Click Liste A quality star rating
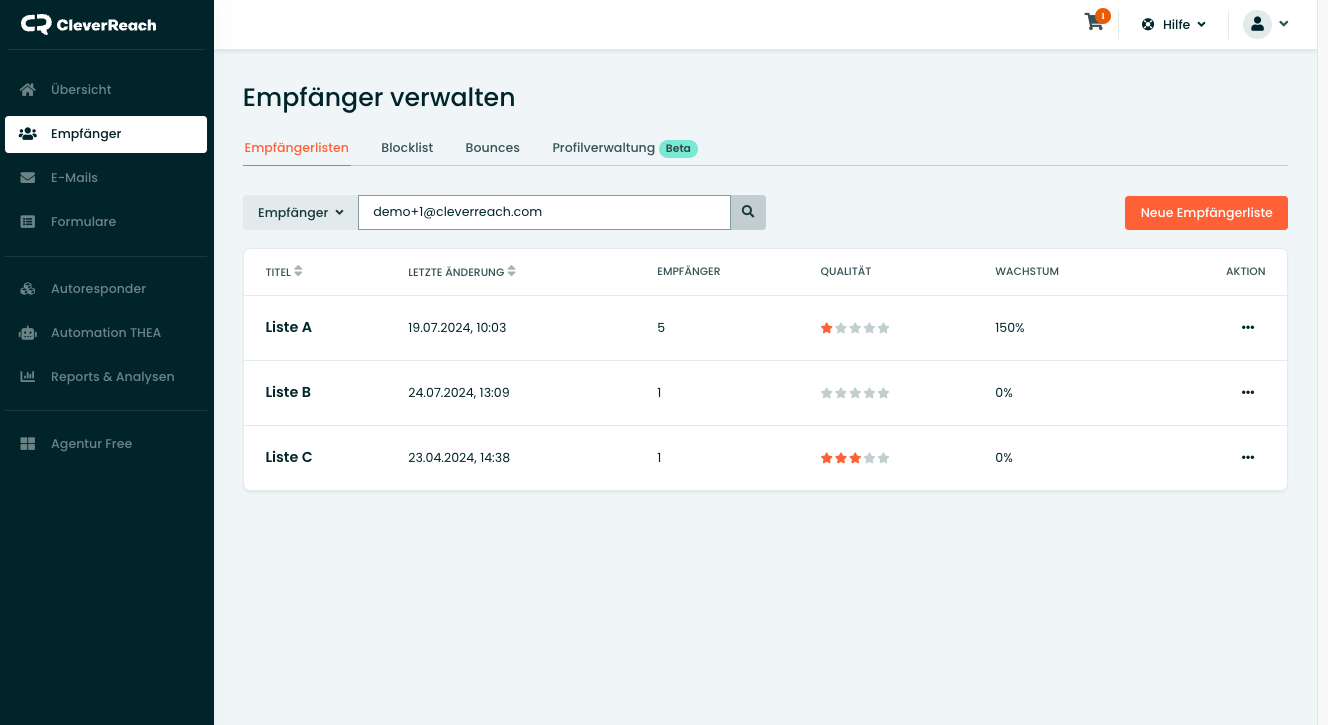The height and width of the screenshot is (725, 1328). [855, 328]
